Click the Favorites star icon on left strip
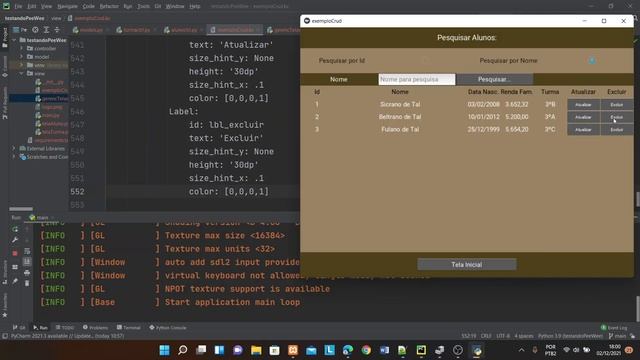The width and height of the screenshot is (640, 360). pos(4,315)
